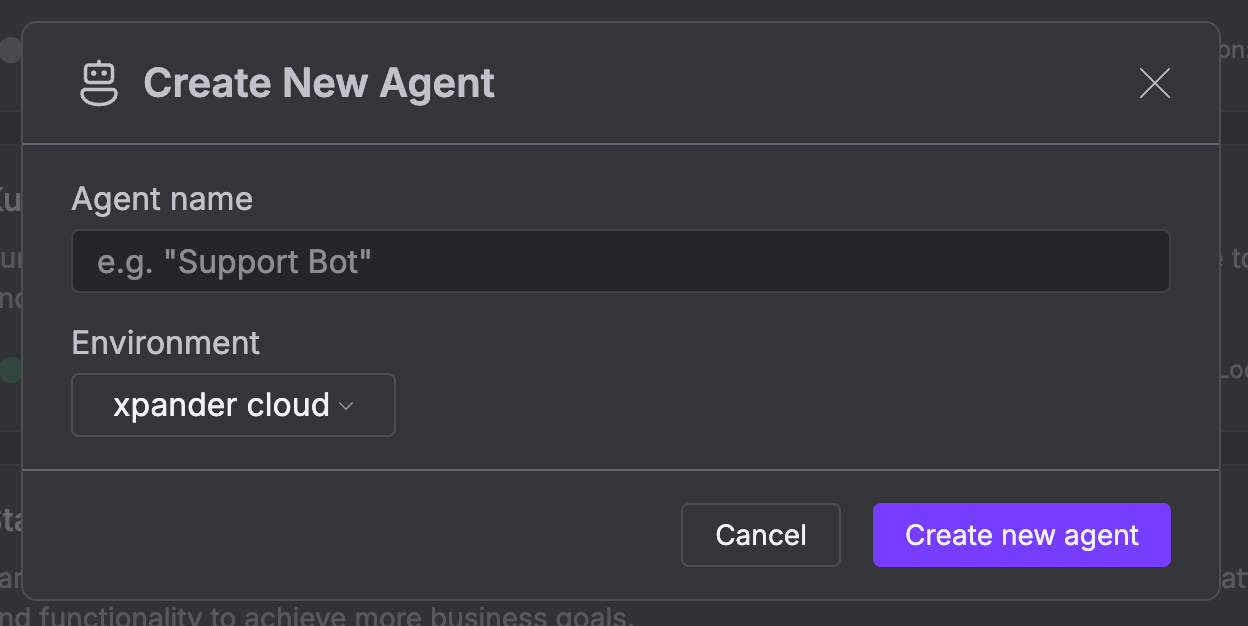
Task: Click the X icon to cancel agent creation
Action: (x=1154, y=84)
